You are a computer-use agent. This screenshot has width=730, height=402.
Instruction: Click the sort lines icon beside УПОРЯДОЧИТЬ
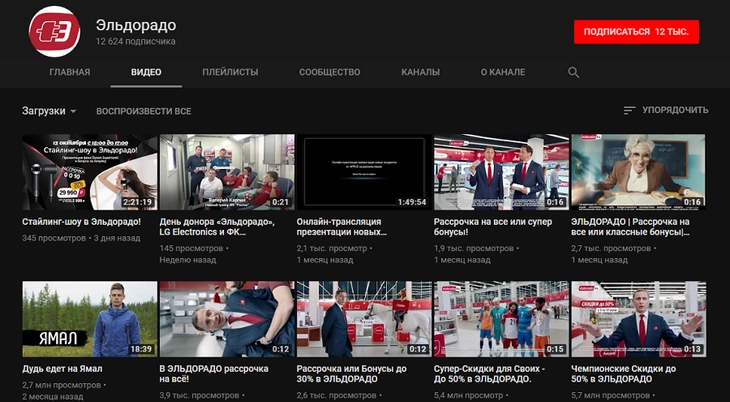[x=629, y=110]
